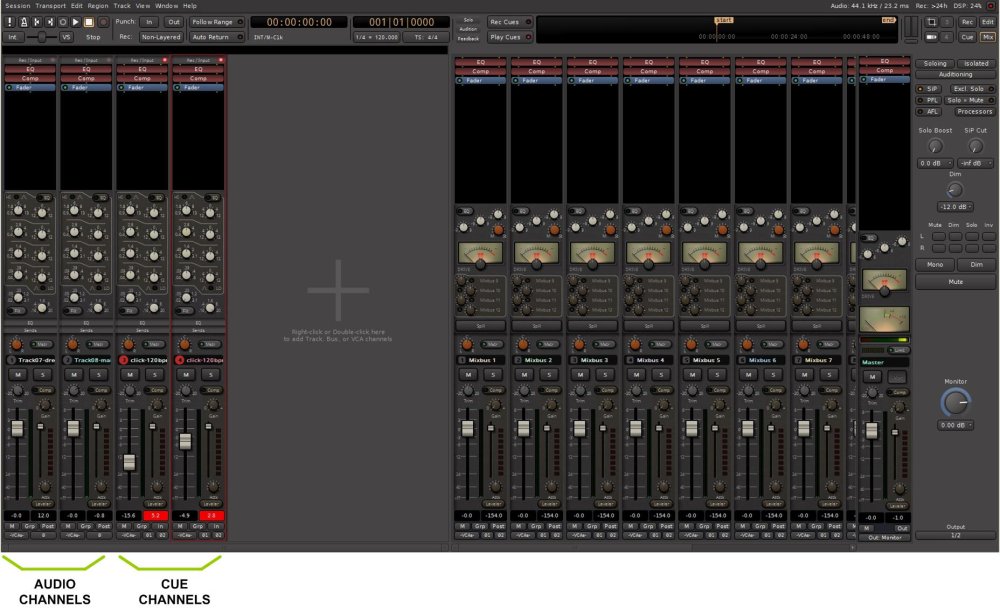The image size is (1000, 608).
Task: Solo the Track08 channel
Action: click(x=98, y=374)
